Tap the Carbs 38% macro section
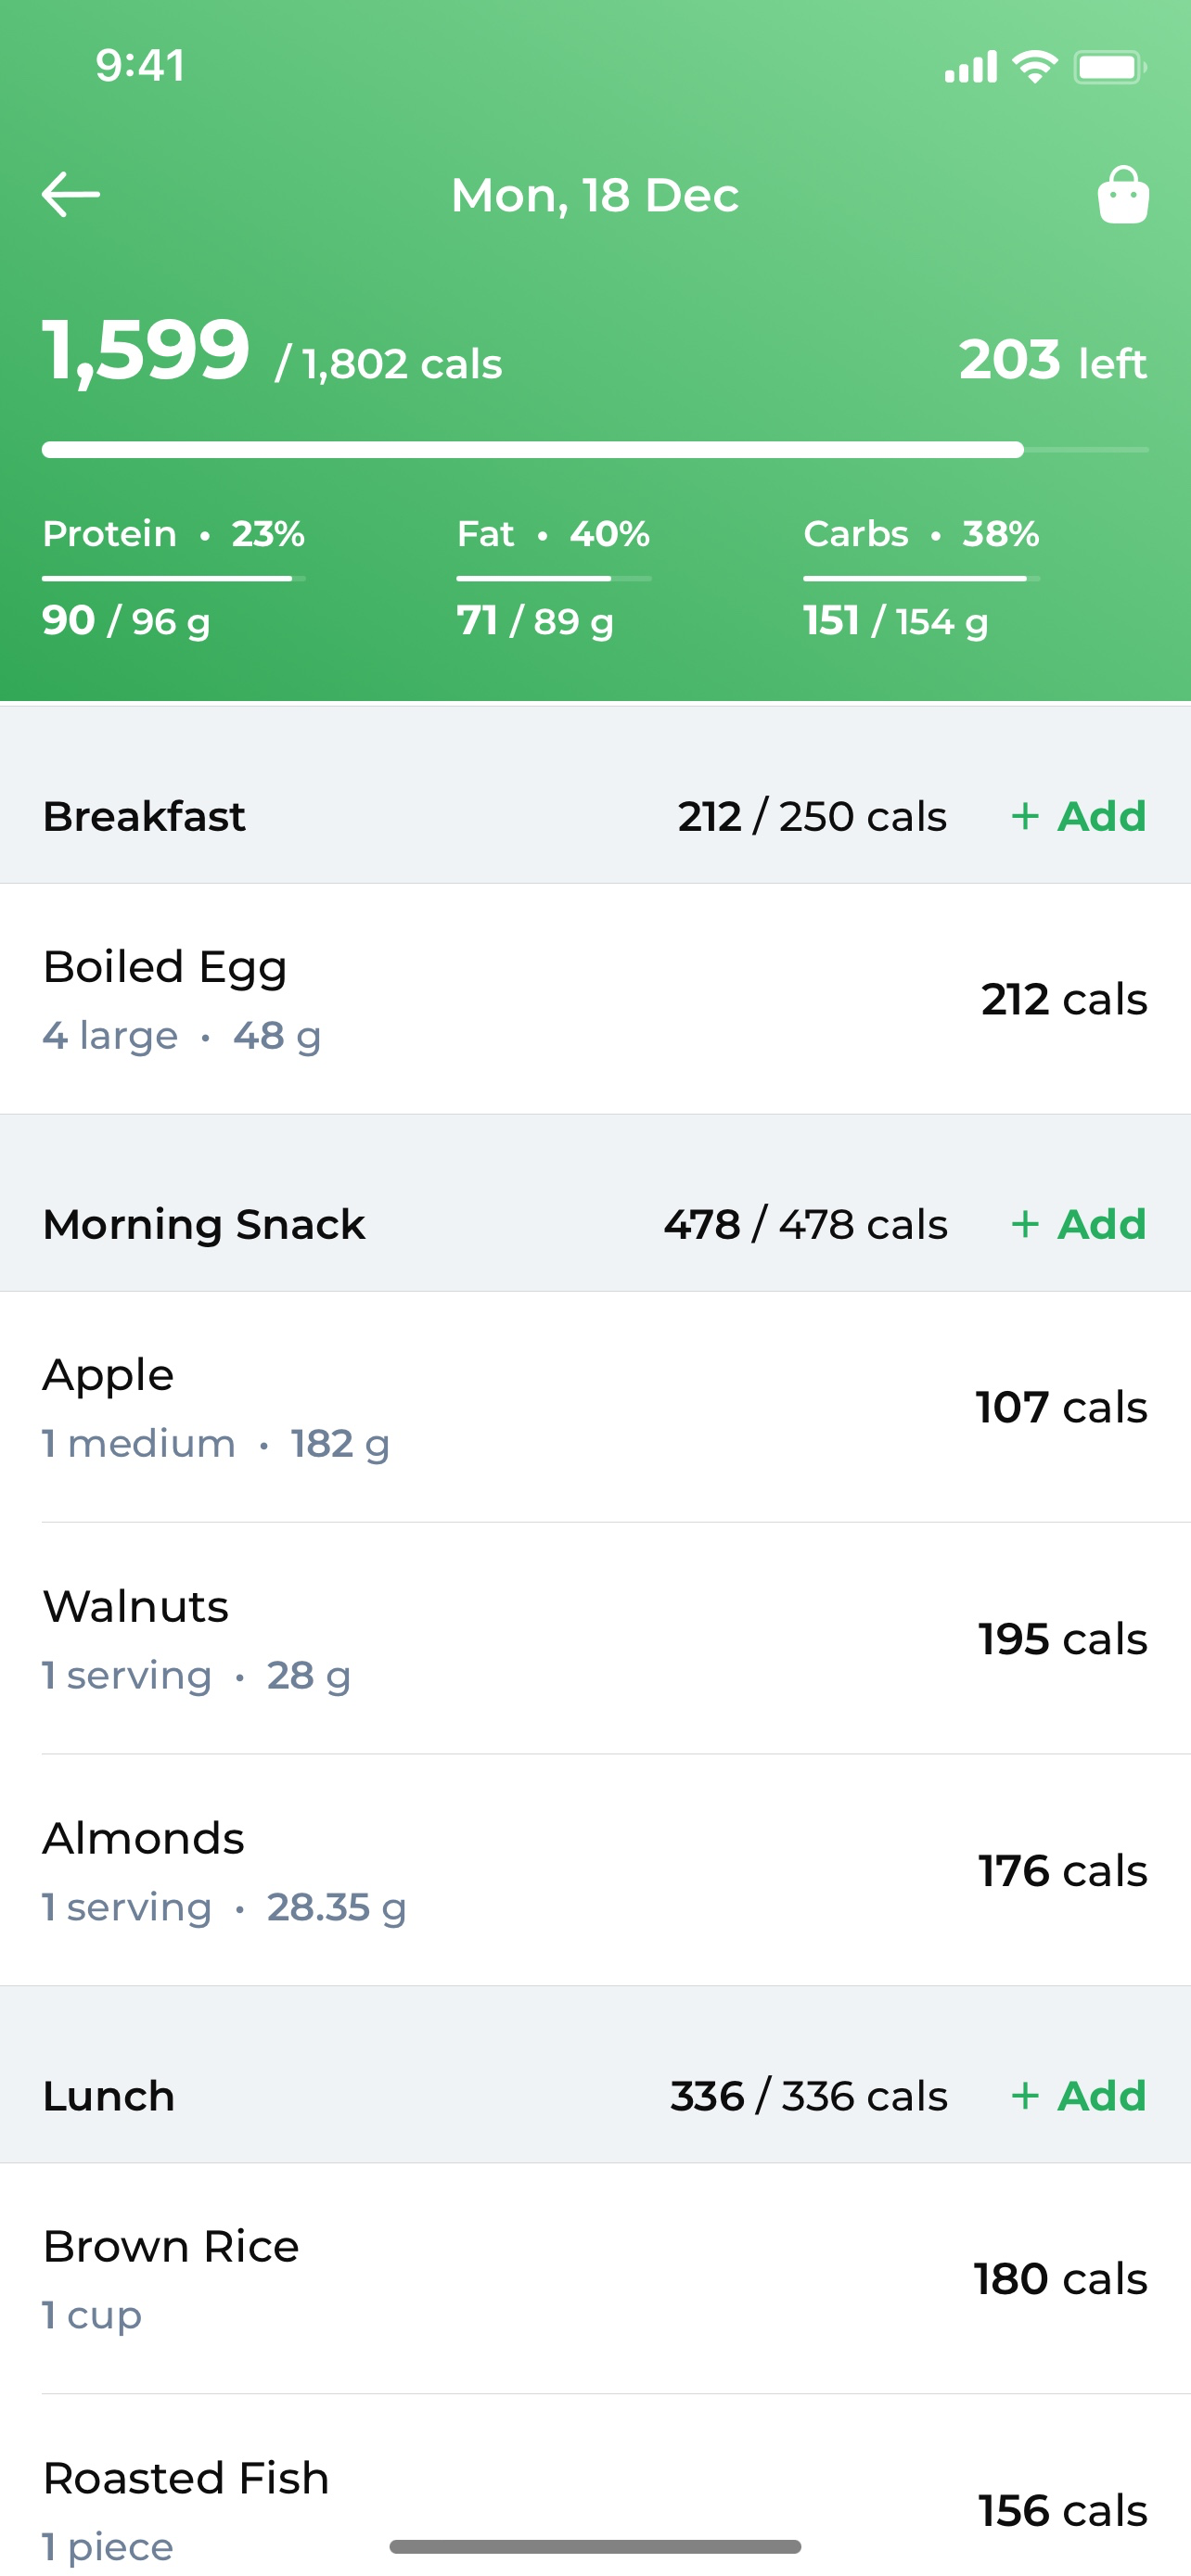Image resolution: width=1191 pixels, height=2576 pixels. 921,577
